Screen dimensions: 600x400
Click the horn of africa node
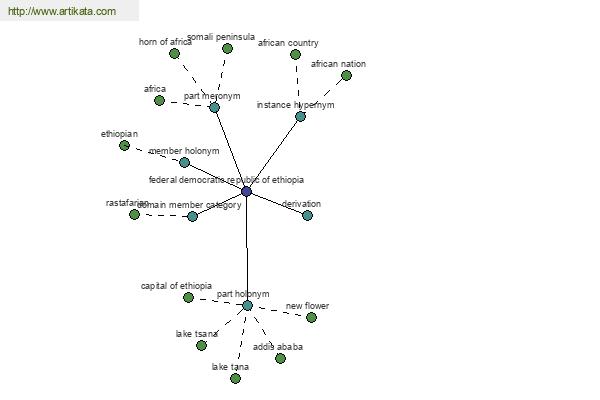pyautogui.click(x=174, y=54)
